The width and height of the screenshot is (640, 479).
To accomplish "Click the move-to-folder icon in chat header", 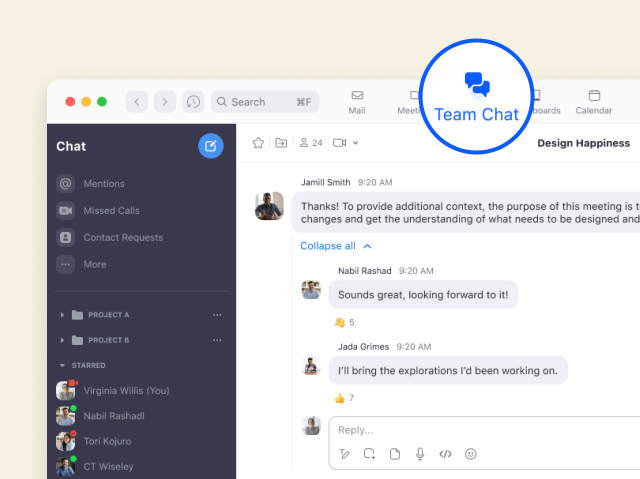I will (281, 143).
